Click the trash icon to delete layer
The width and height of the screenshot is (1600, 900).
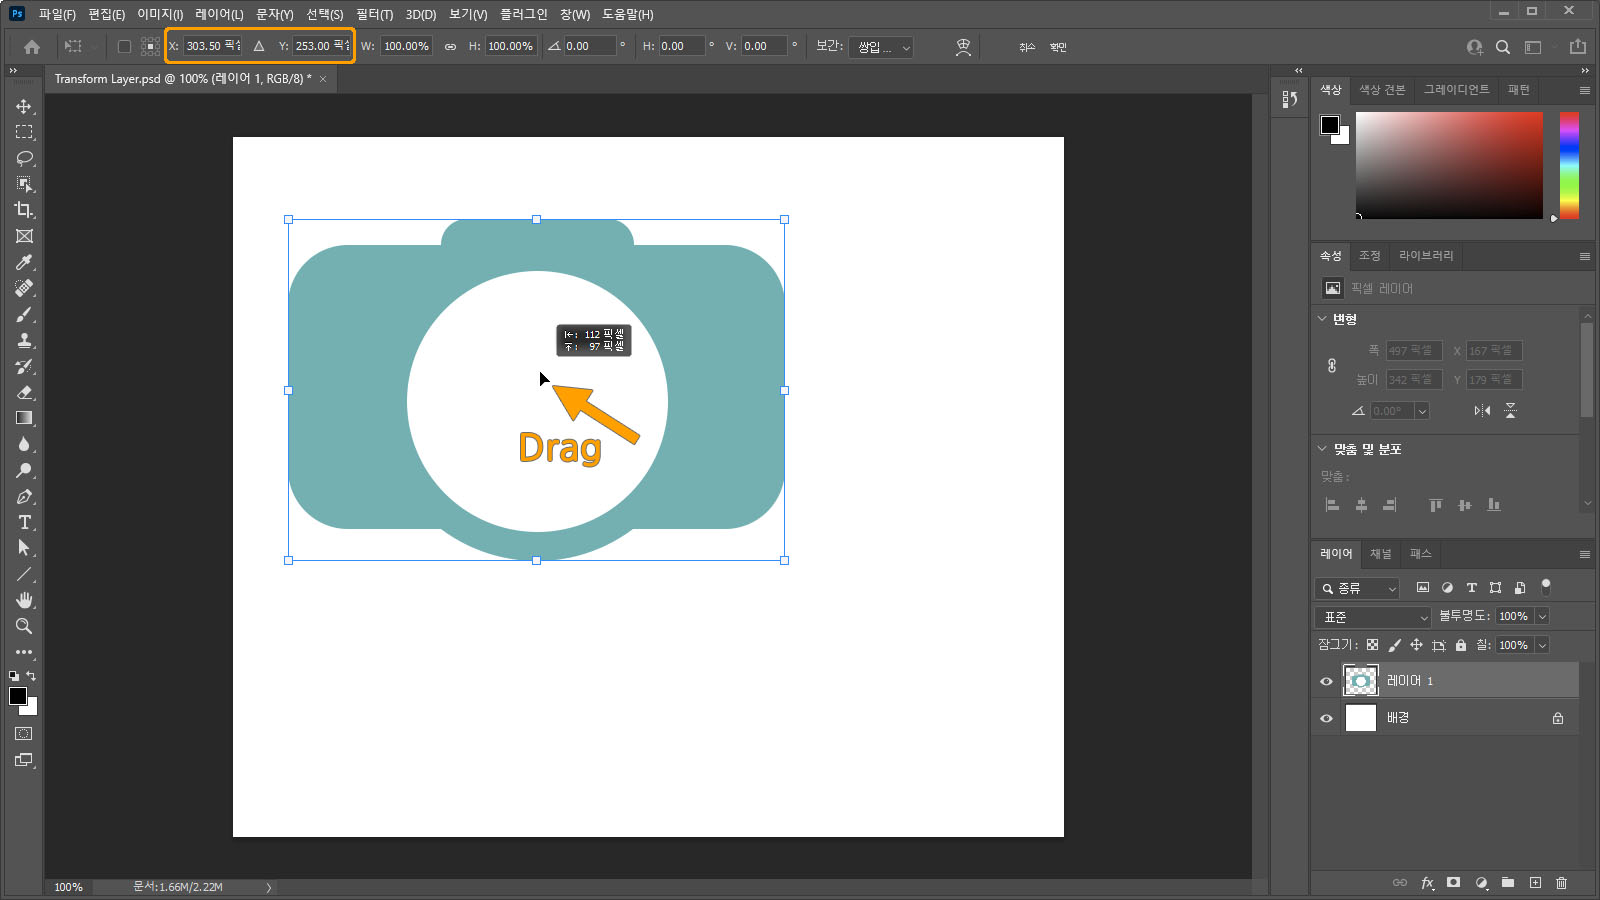[1561, 883]
